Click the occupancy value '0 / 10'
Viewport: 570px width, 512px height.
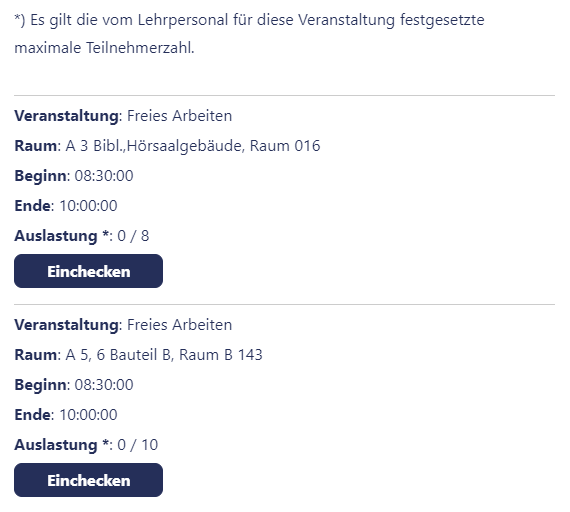pos(137,445)
